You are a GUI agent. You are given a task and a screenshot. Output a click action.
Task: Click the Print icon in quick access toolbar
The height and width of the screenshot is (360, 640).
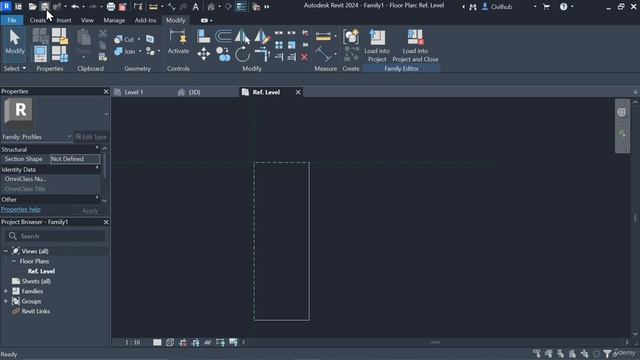[111, 7]
